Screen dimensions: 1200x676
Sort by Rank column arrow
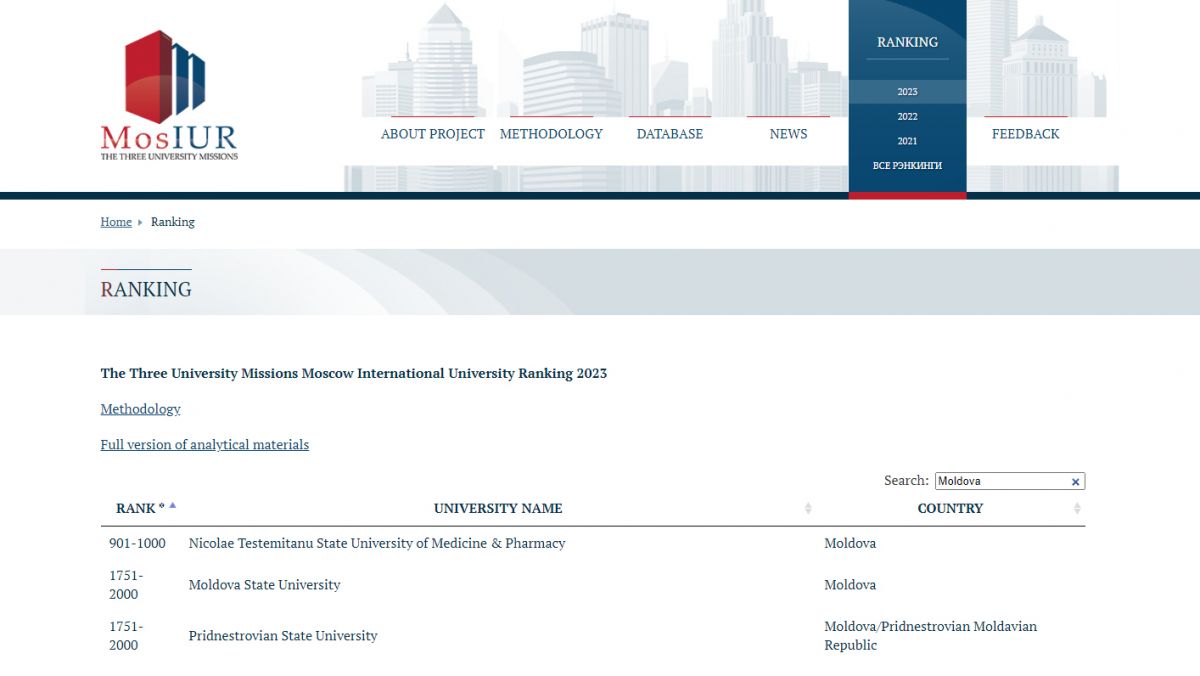click(172, 506)
